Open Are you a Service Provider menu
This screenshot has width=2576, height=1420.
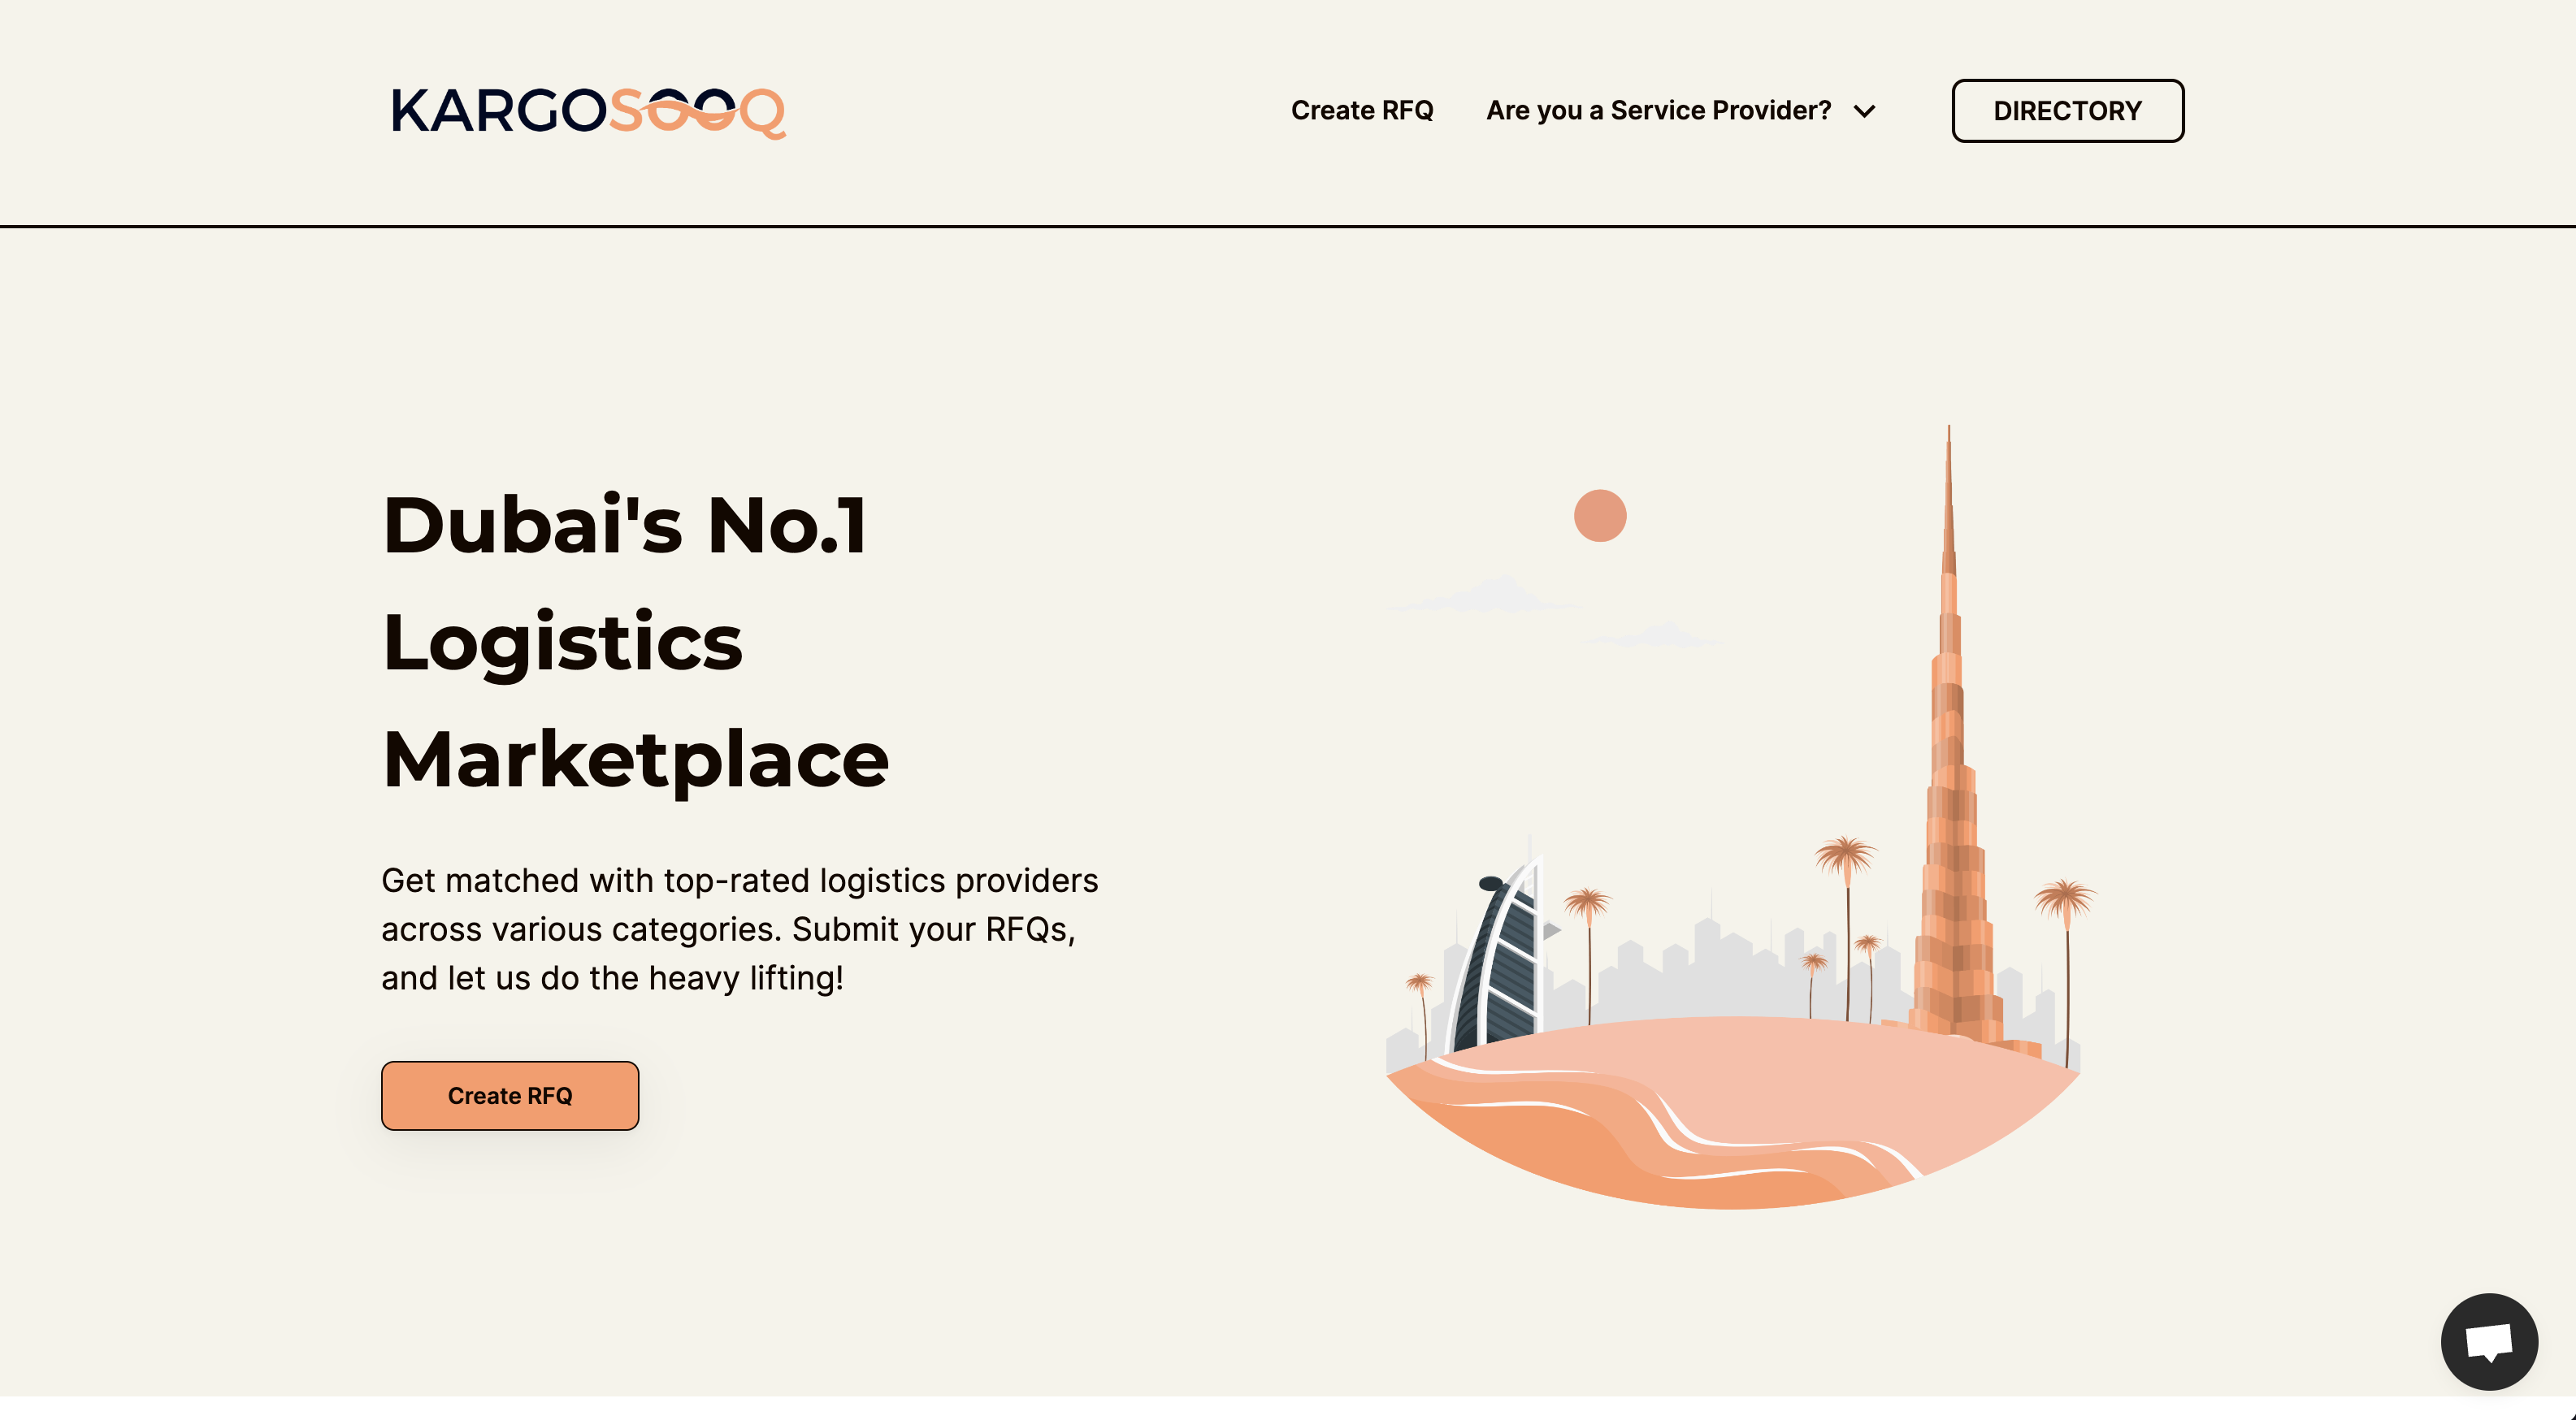1658,110
